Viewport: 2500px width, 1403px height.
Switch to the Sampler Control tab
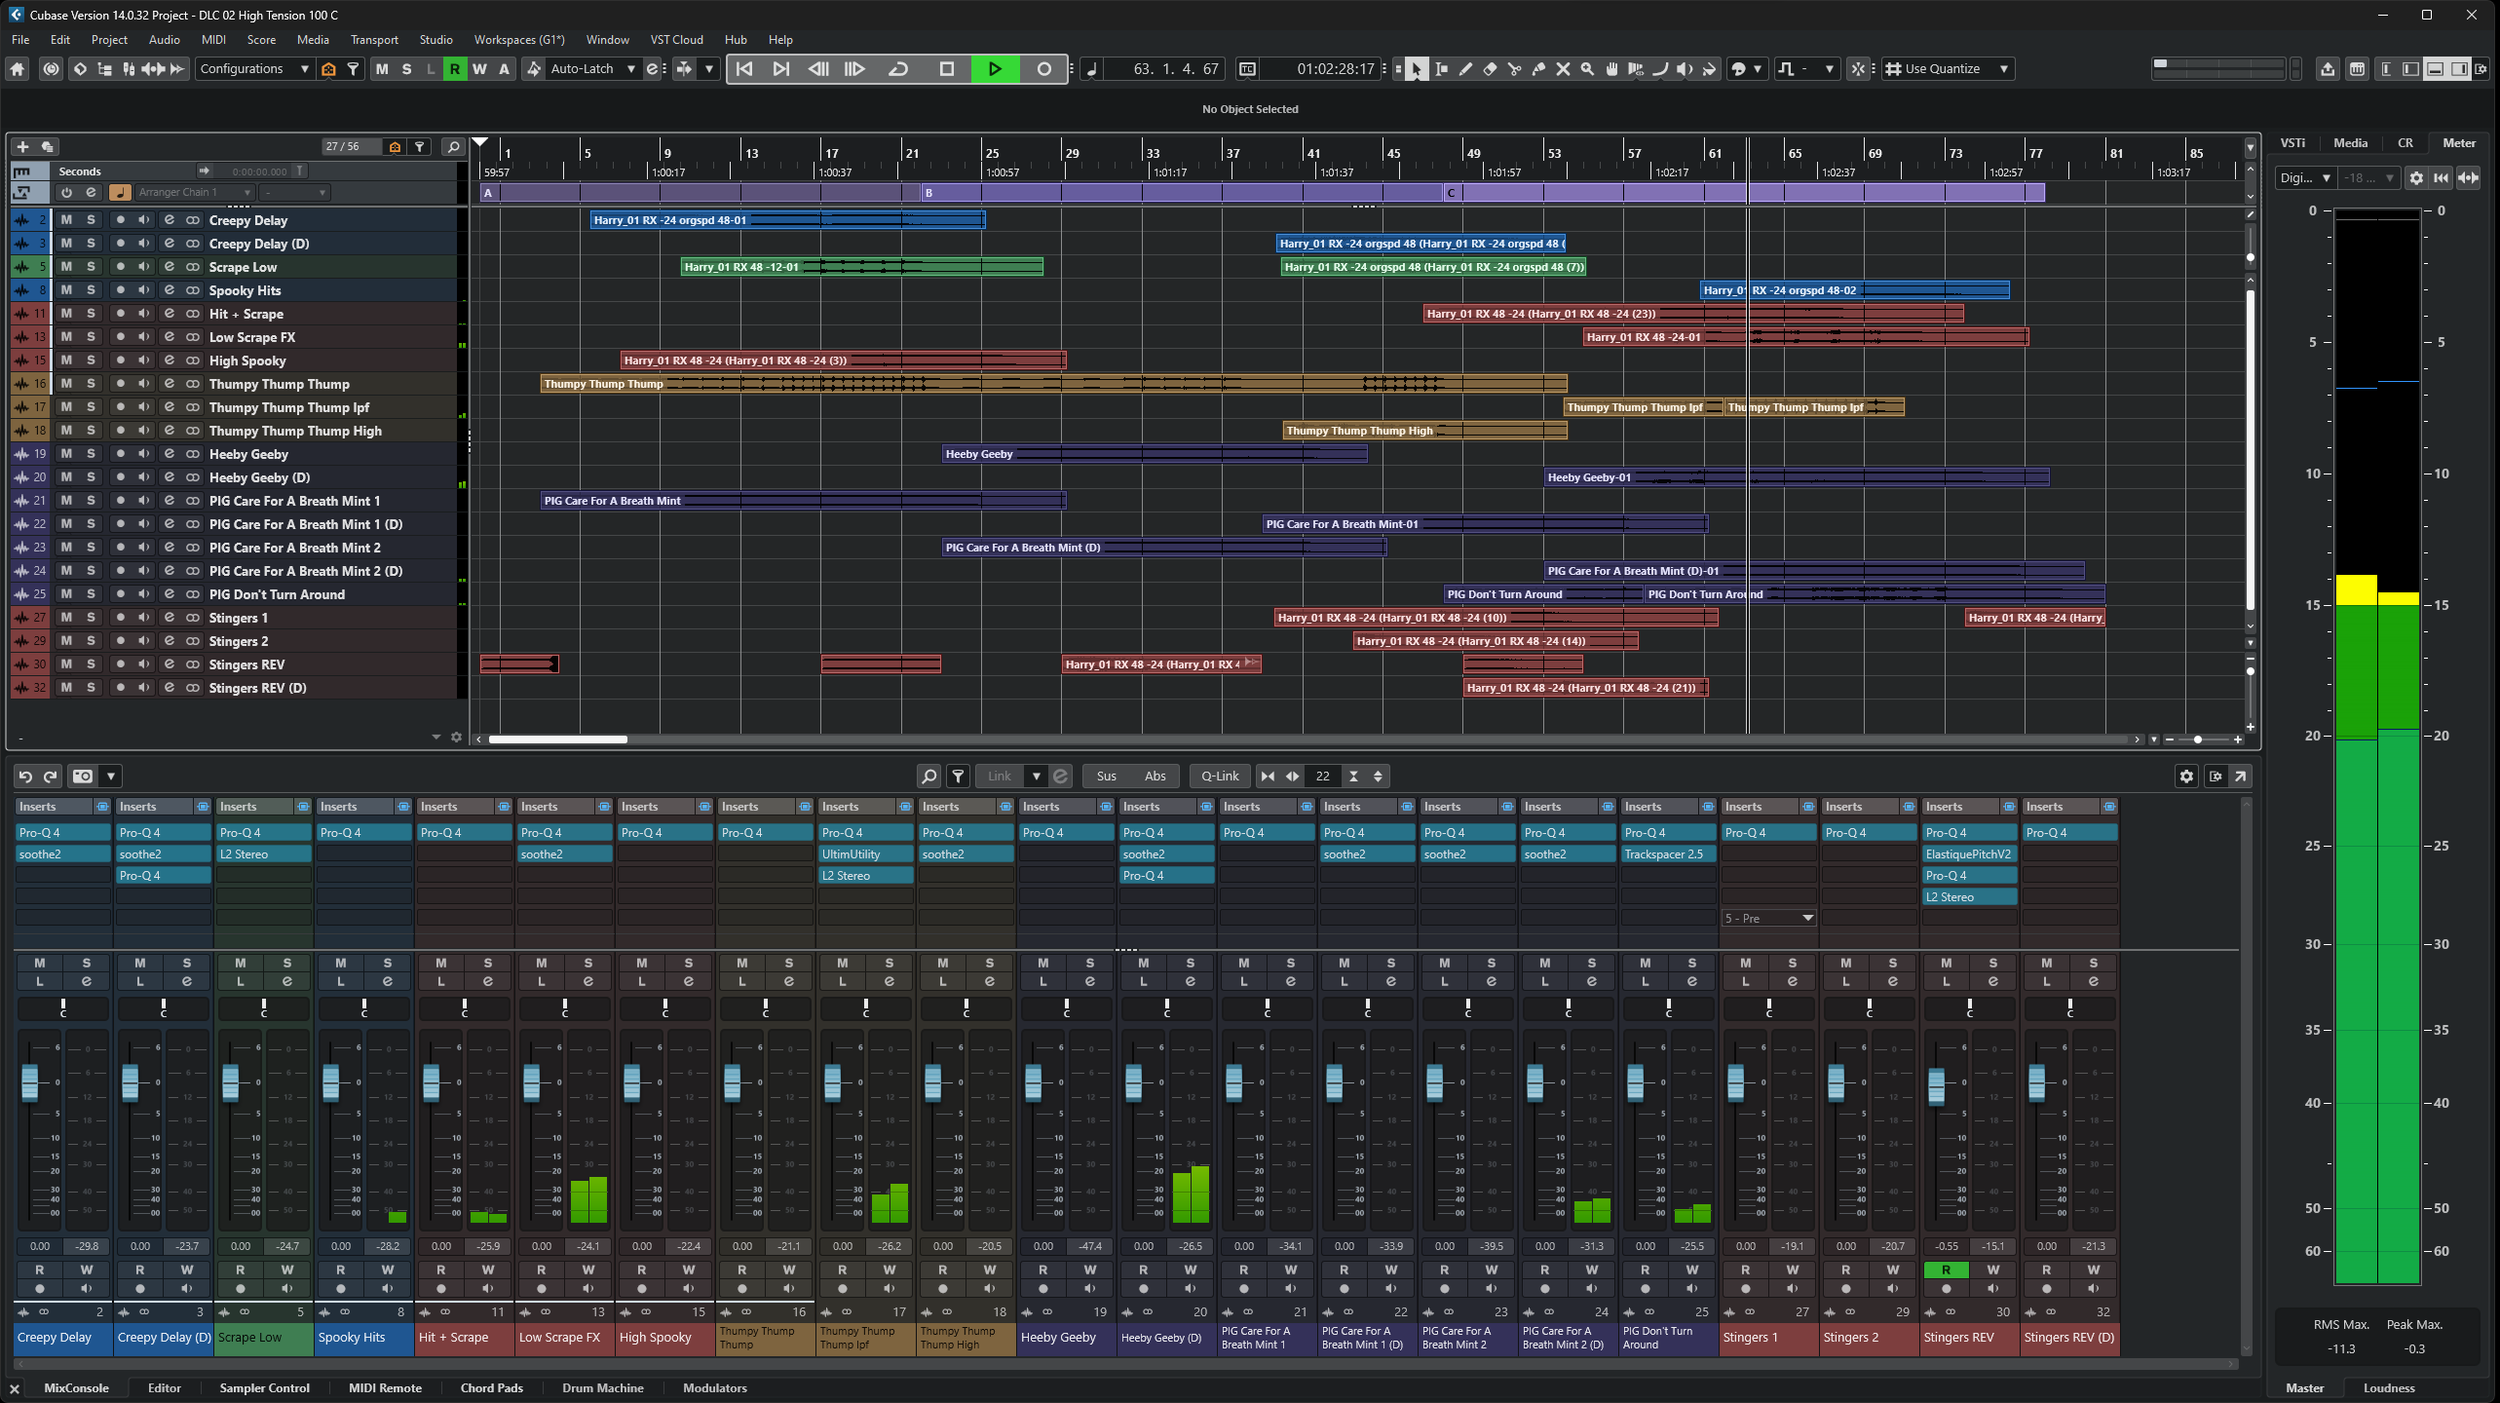pyautogui.click(x=264, y=1388)
